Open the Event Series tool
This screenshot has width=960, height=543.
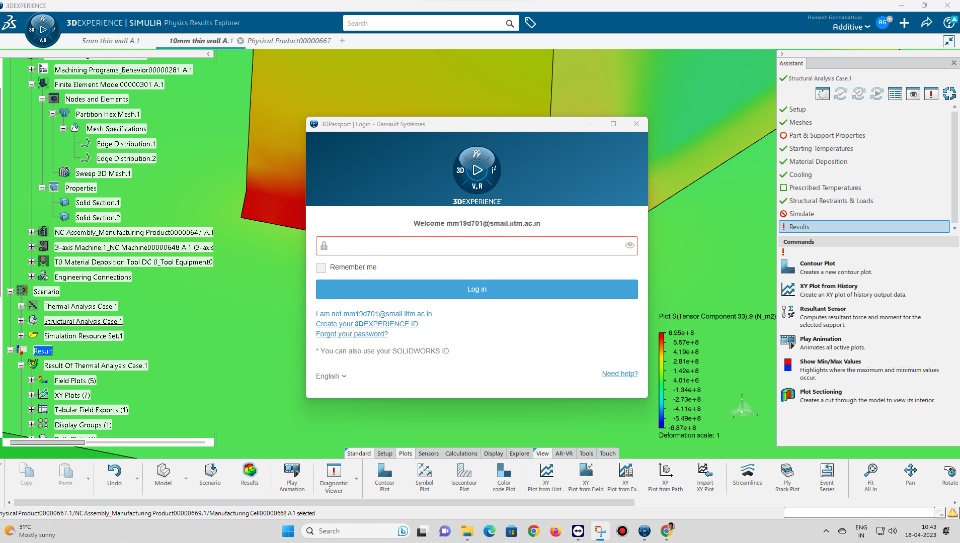point(827,470)
